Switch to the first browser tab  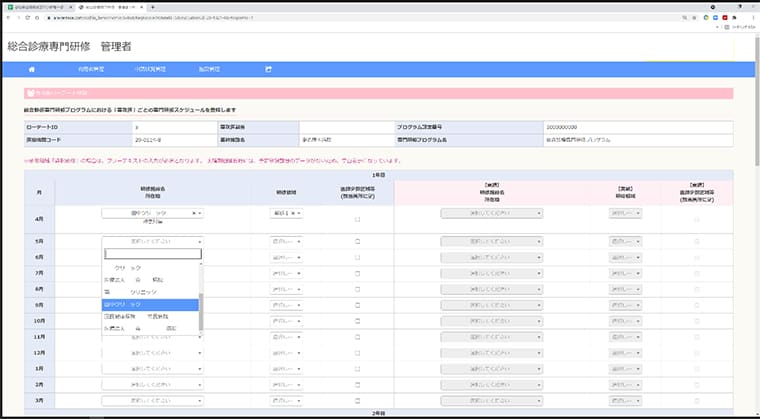[x=40, y=8]
